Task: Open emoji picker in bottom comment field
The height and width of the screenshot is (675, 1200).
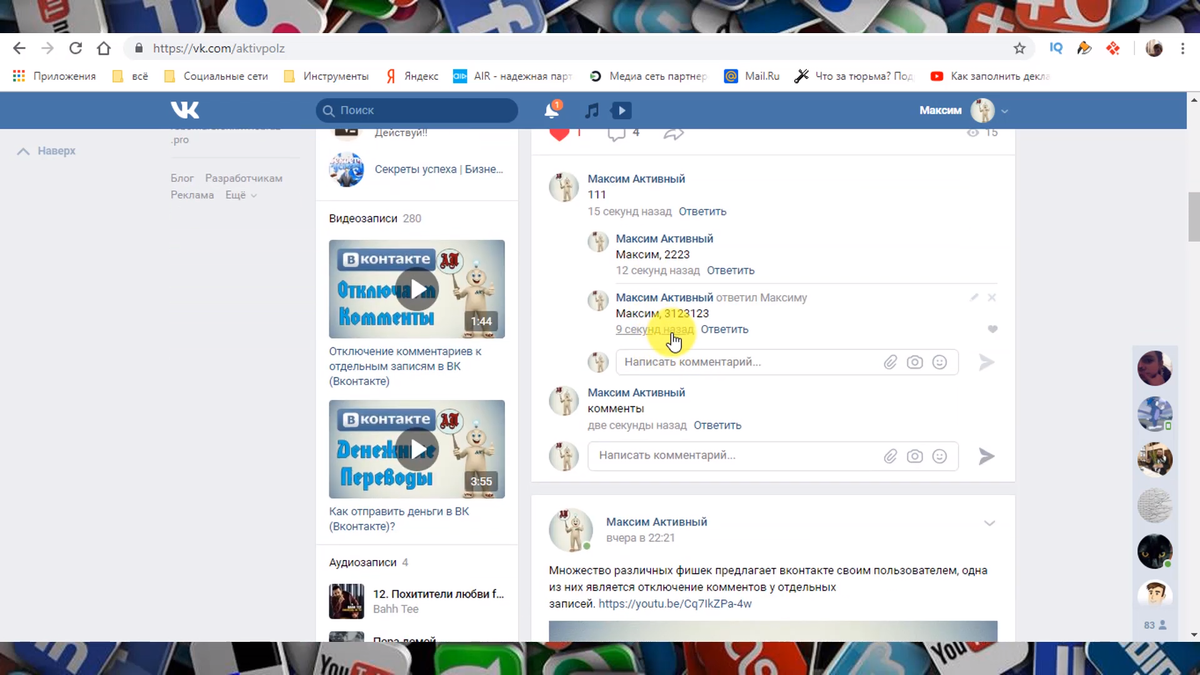Action: [x=940, y=456]
